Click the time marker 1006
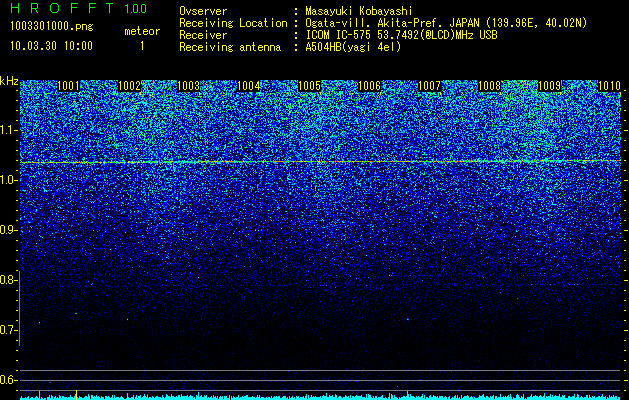 tap(369, 86)
